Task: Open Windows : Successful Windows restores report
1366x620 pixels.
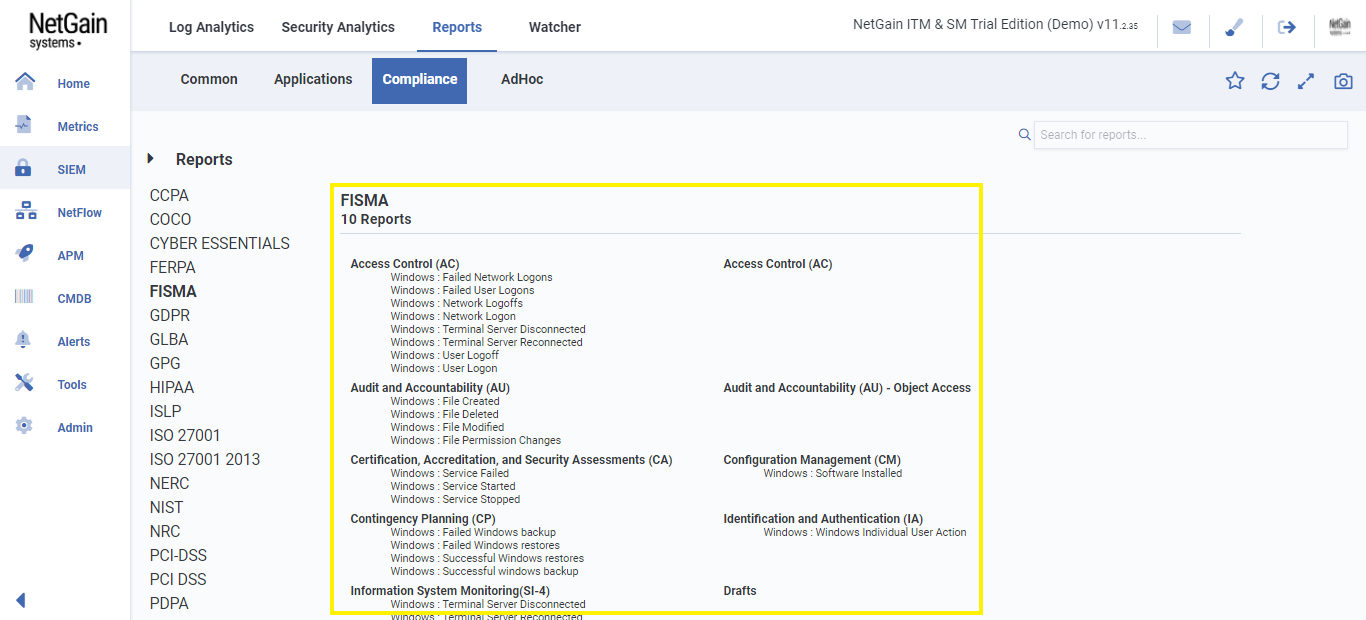Action: [487, 558]
